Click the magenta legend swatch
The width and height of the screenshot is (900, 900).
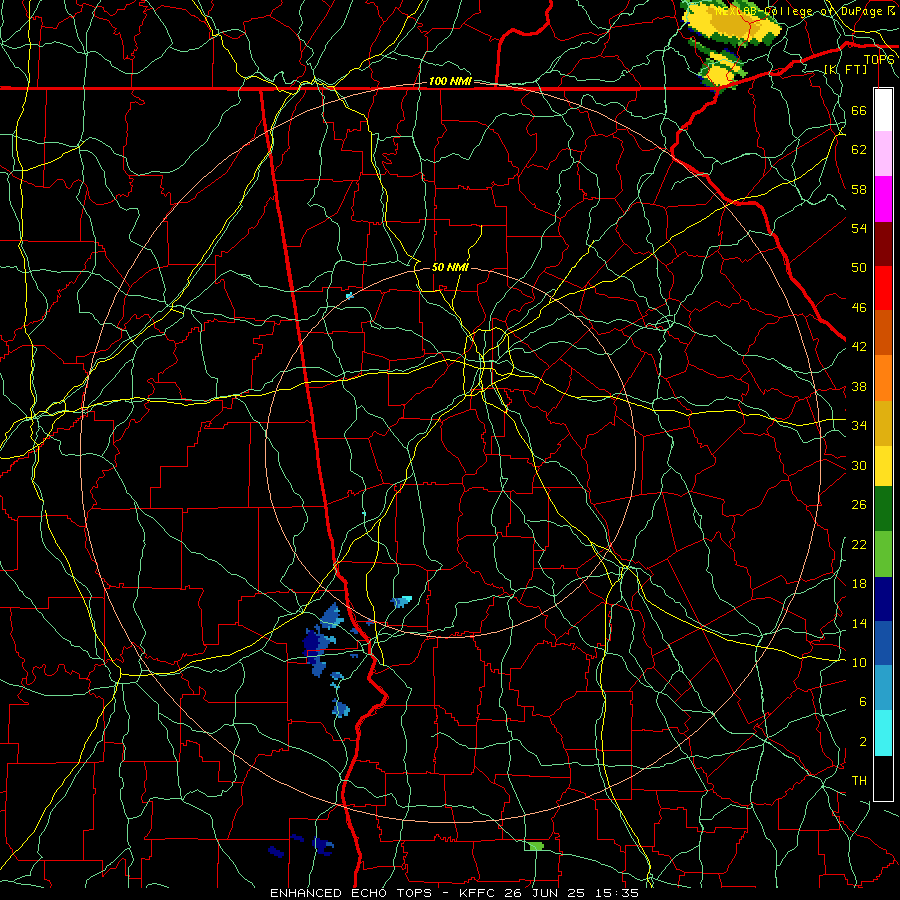[x=883, y=199]
